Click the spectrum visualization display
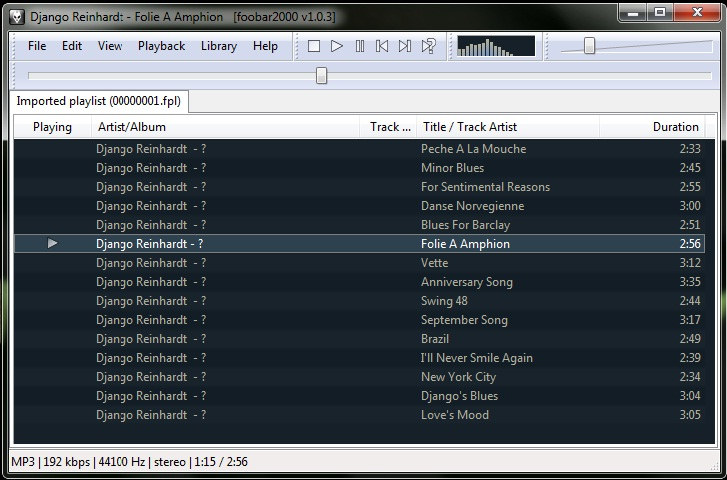 coord(496,46)
